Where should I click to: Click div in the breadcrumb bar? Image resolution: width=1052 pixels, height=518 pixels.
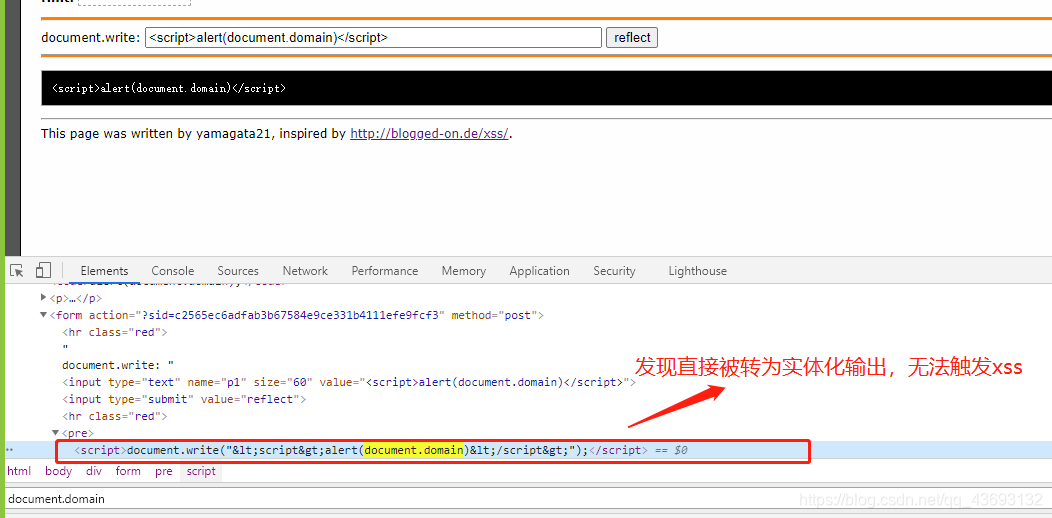tap(94, 471)
